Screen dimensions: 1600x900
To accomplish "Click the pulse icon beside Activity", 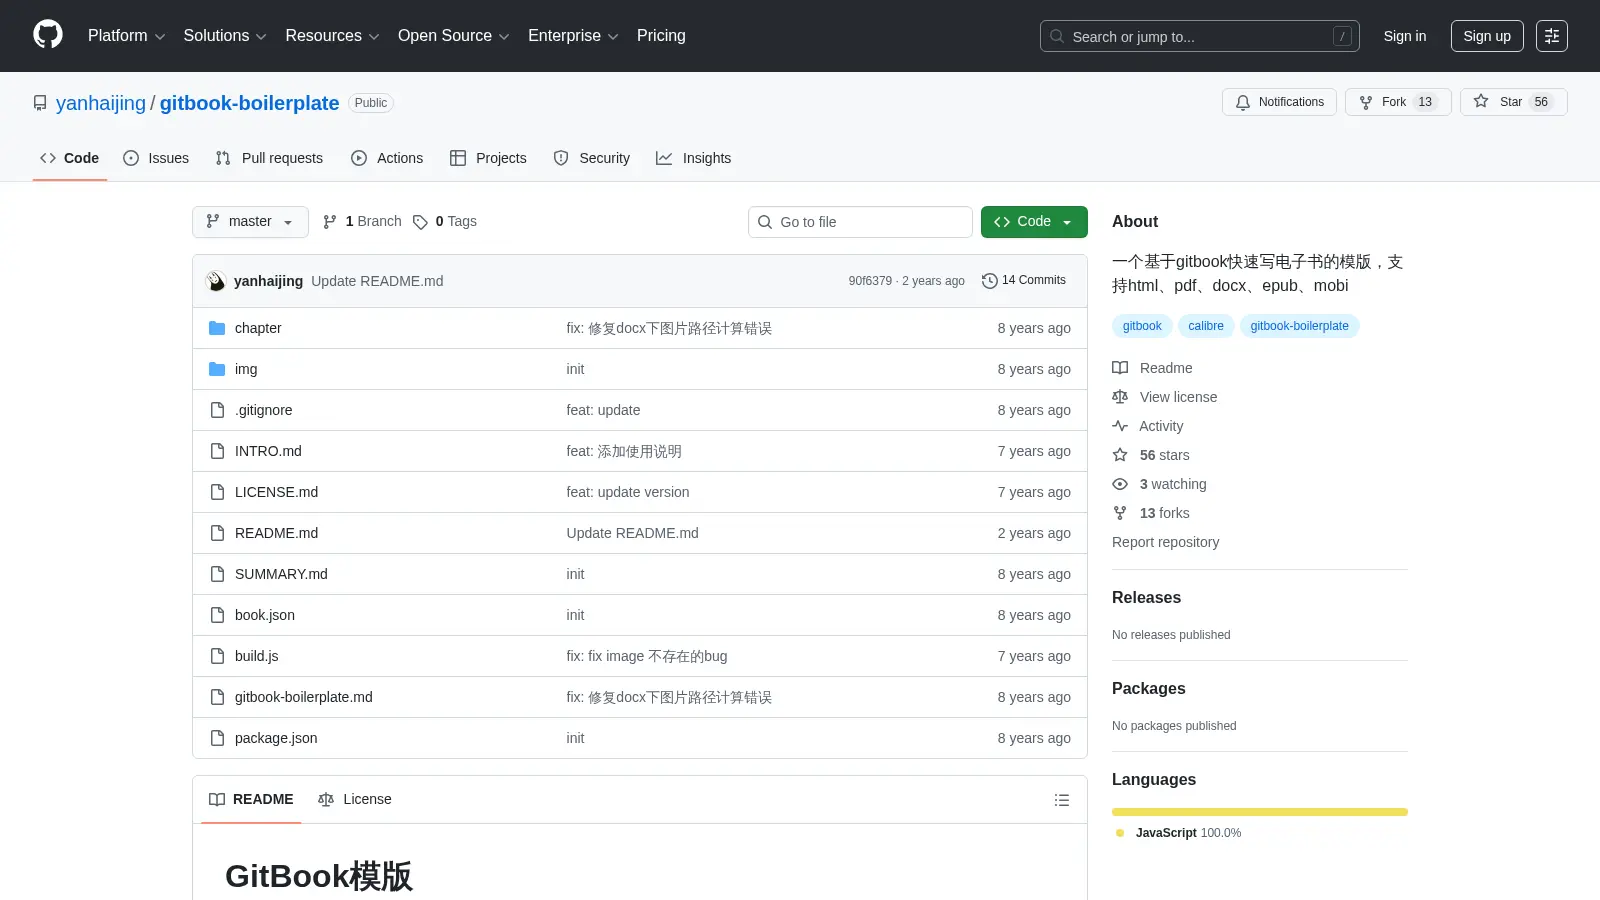I will click(1120, 426).
